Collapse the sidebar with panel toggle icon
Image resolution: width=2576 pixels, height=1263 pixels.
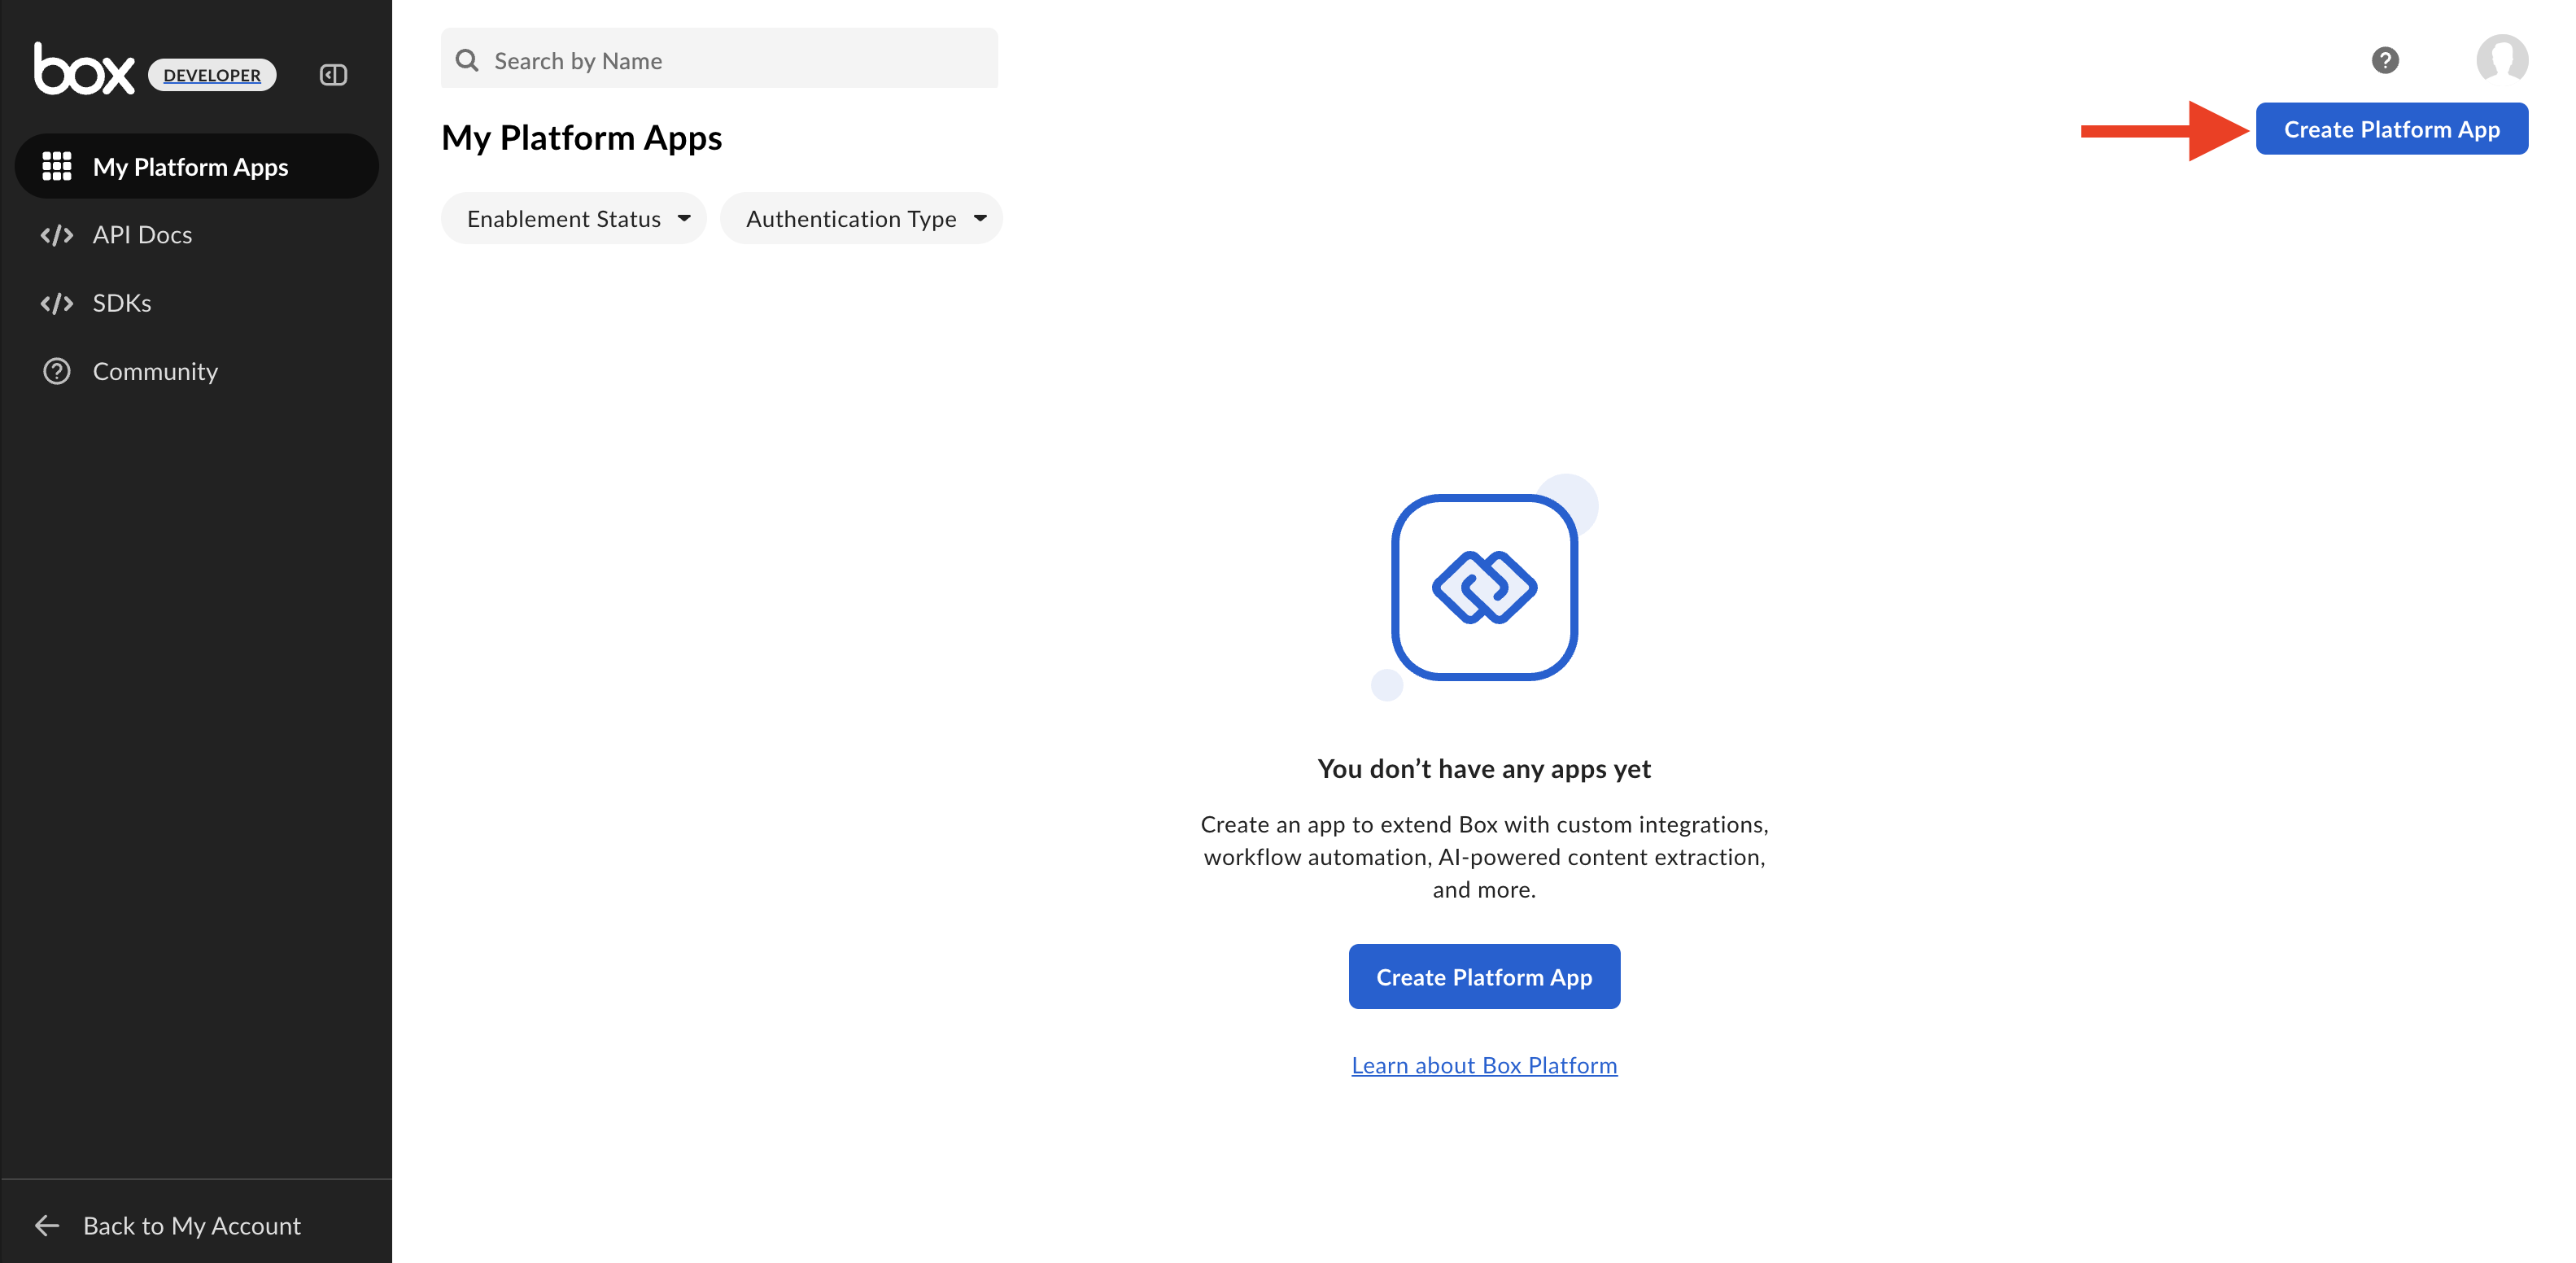333,75
